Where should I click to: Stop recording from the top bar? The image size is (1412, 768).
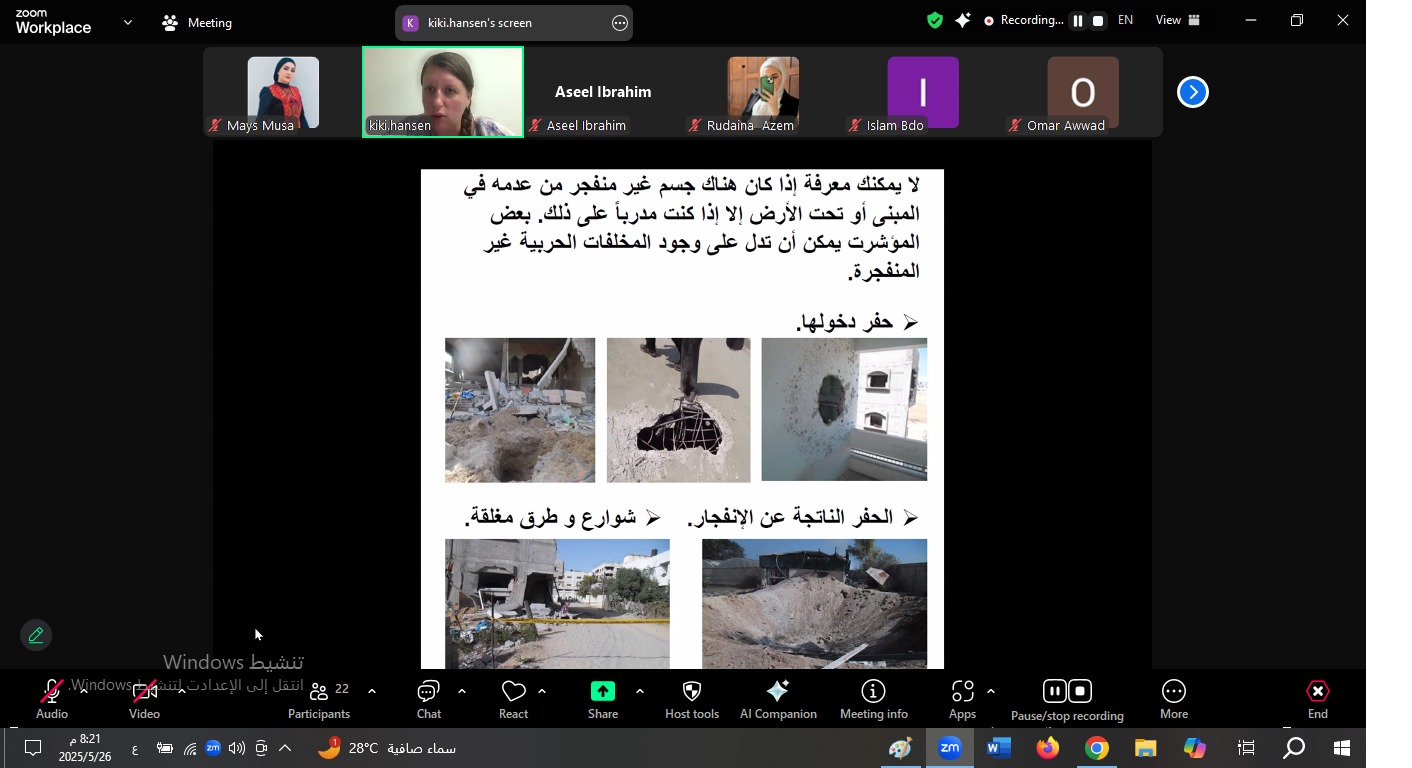1098,20
